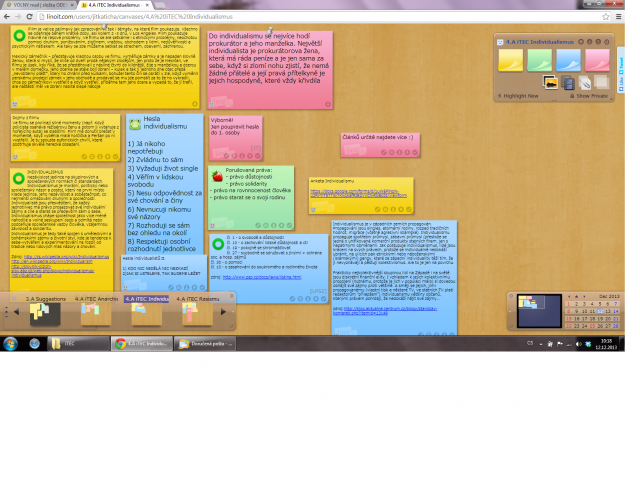The height and width of the screenshot is (480, 640).
Task: Open the Chrome menu button
Action: 618,17
